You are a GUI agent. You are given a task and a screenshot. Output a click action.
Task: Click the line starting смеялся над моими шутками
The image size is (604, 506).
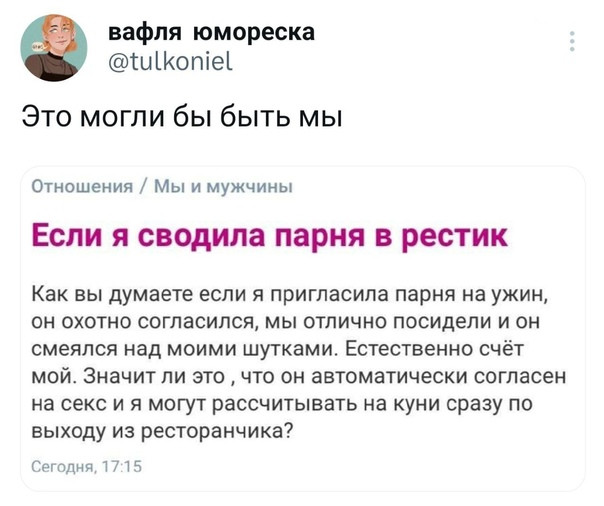(x=277, y=349)
